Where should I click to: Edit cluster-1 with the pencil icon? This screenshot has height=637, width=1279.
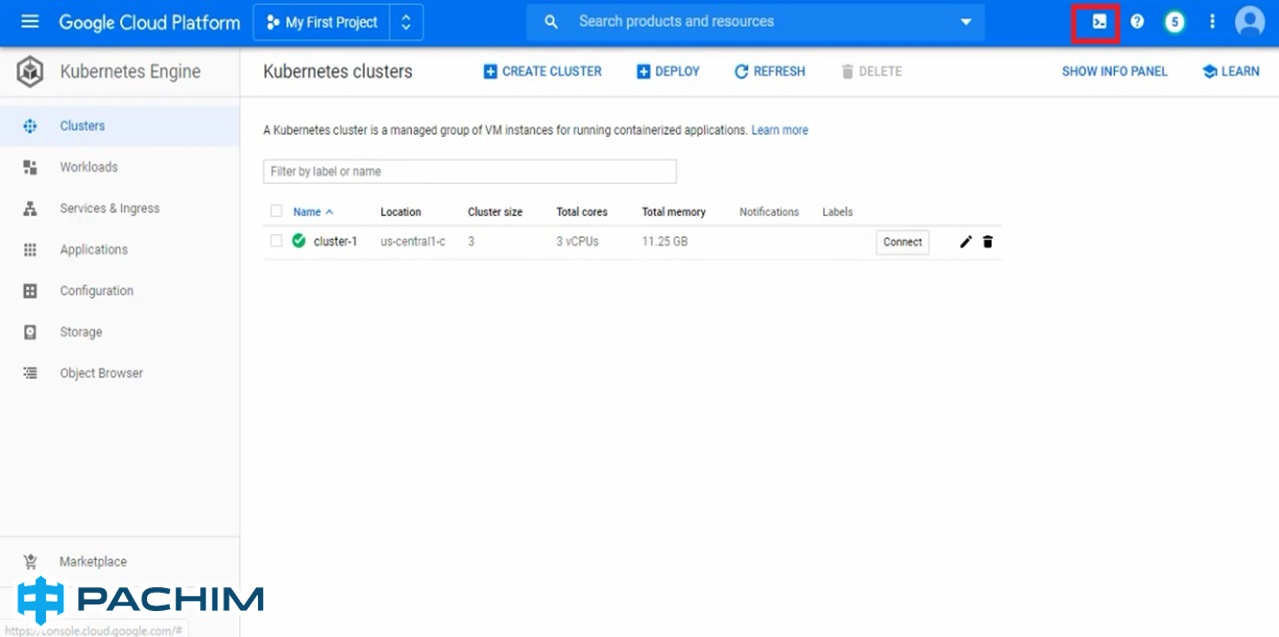point(966,242)
